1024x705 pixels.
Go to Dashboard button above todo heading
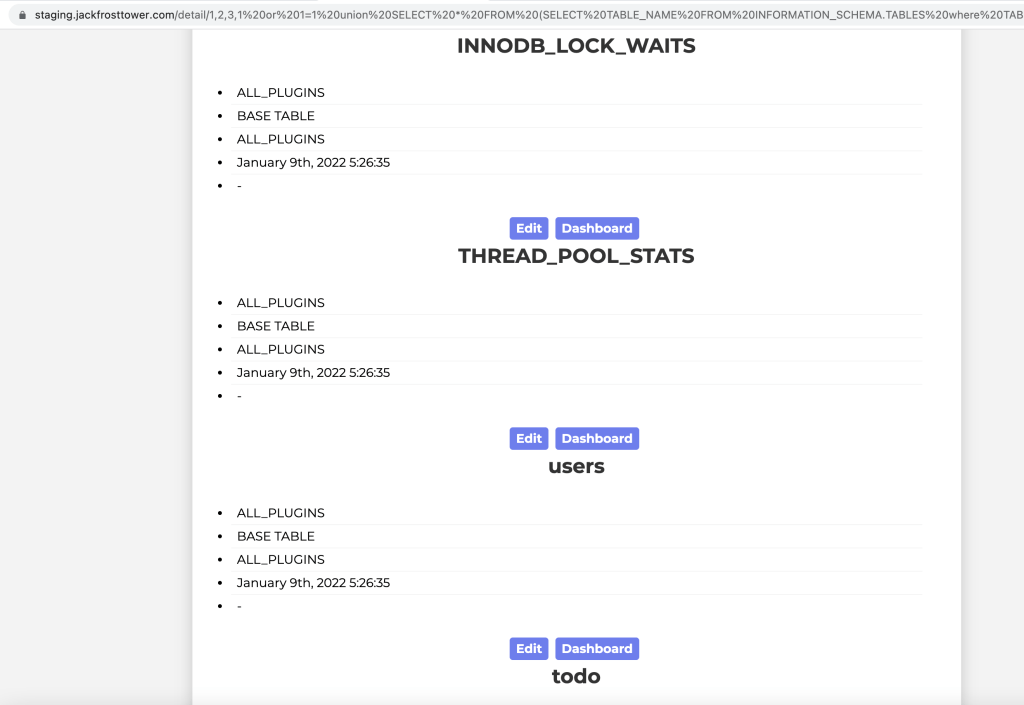[596, 648]
